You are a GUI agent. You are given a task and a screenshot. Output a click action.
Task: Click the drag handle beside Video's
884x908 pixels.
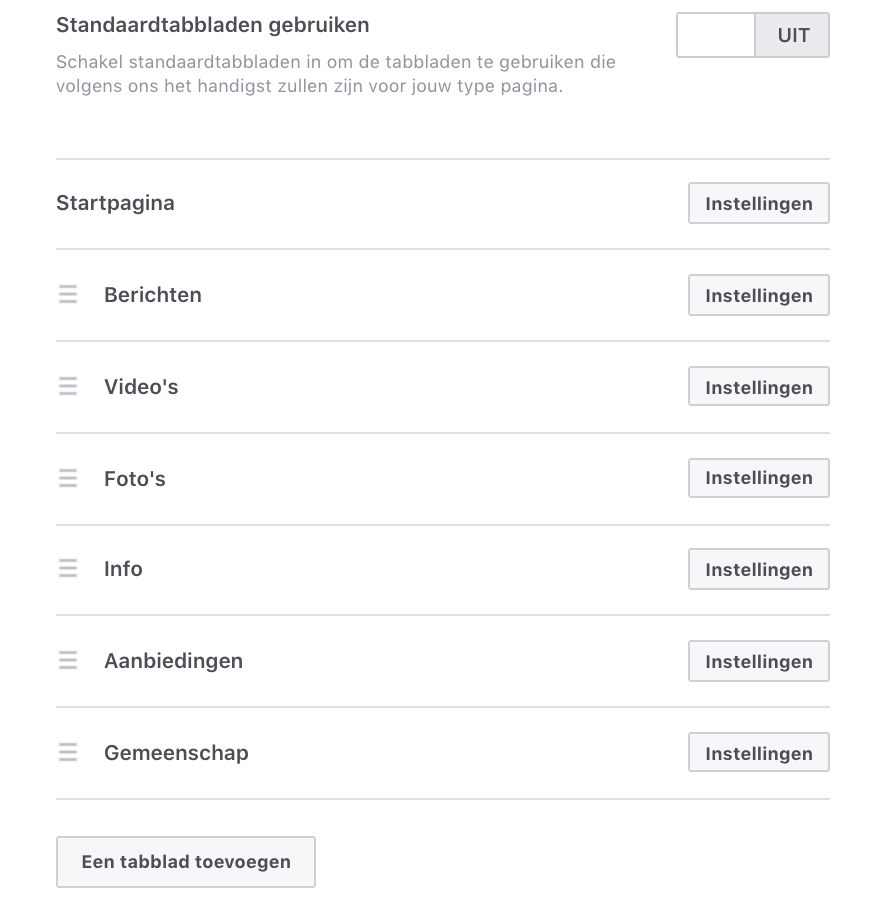click(x=68, y=386)
